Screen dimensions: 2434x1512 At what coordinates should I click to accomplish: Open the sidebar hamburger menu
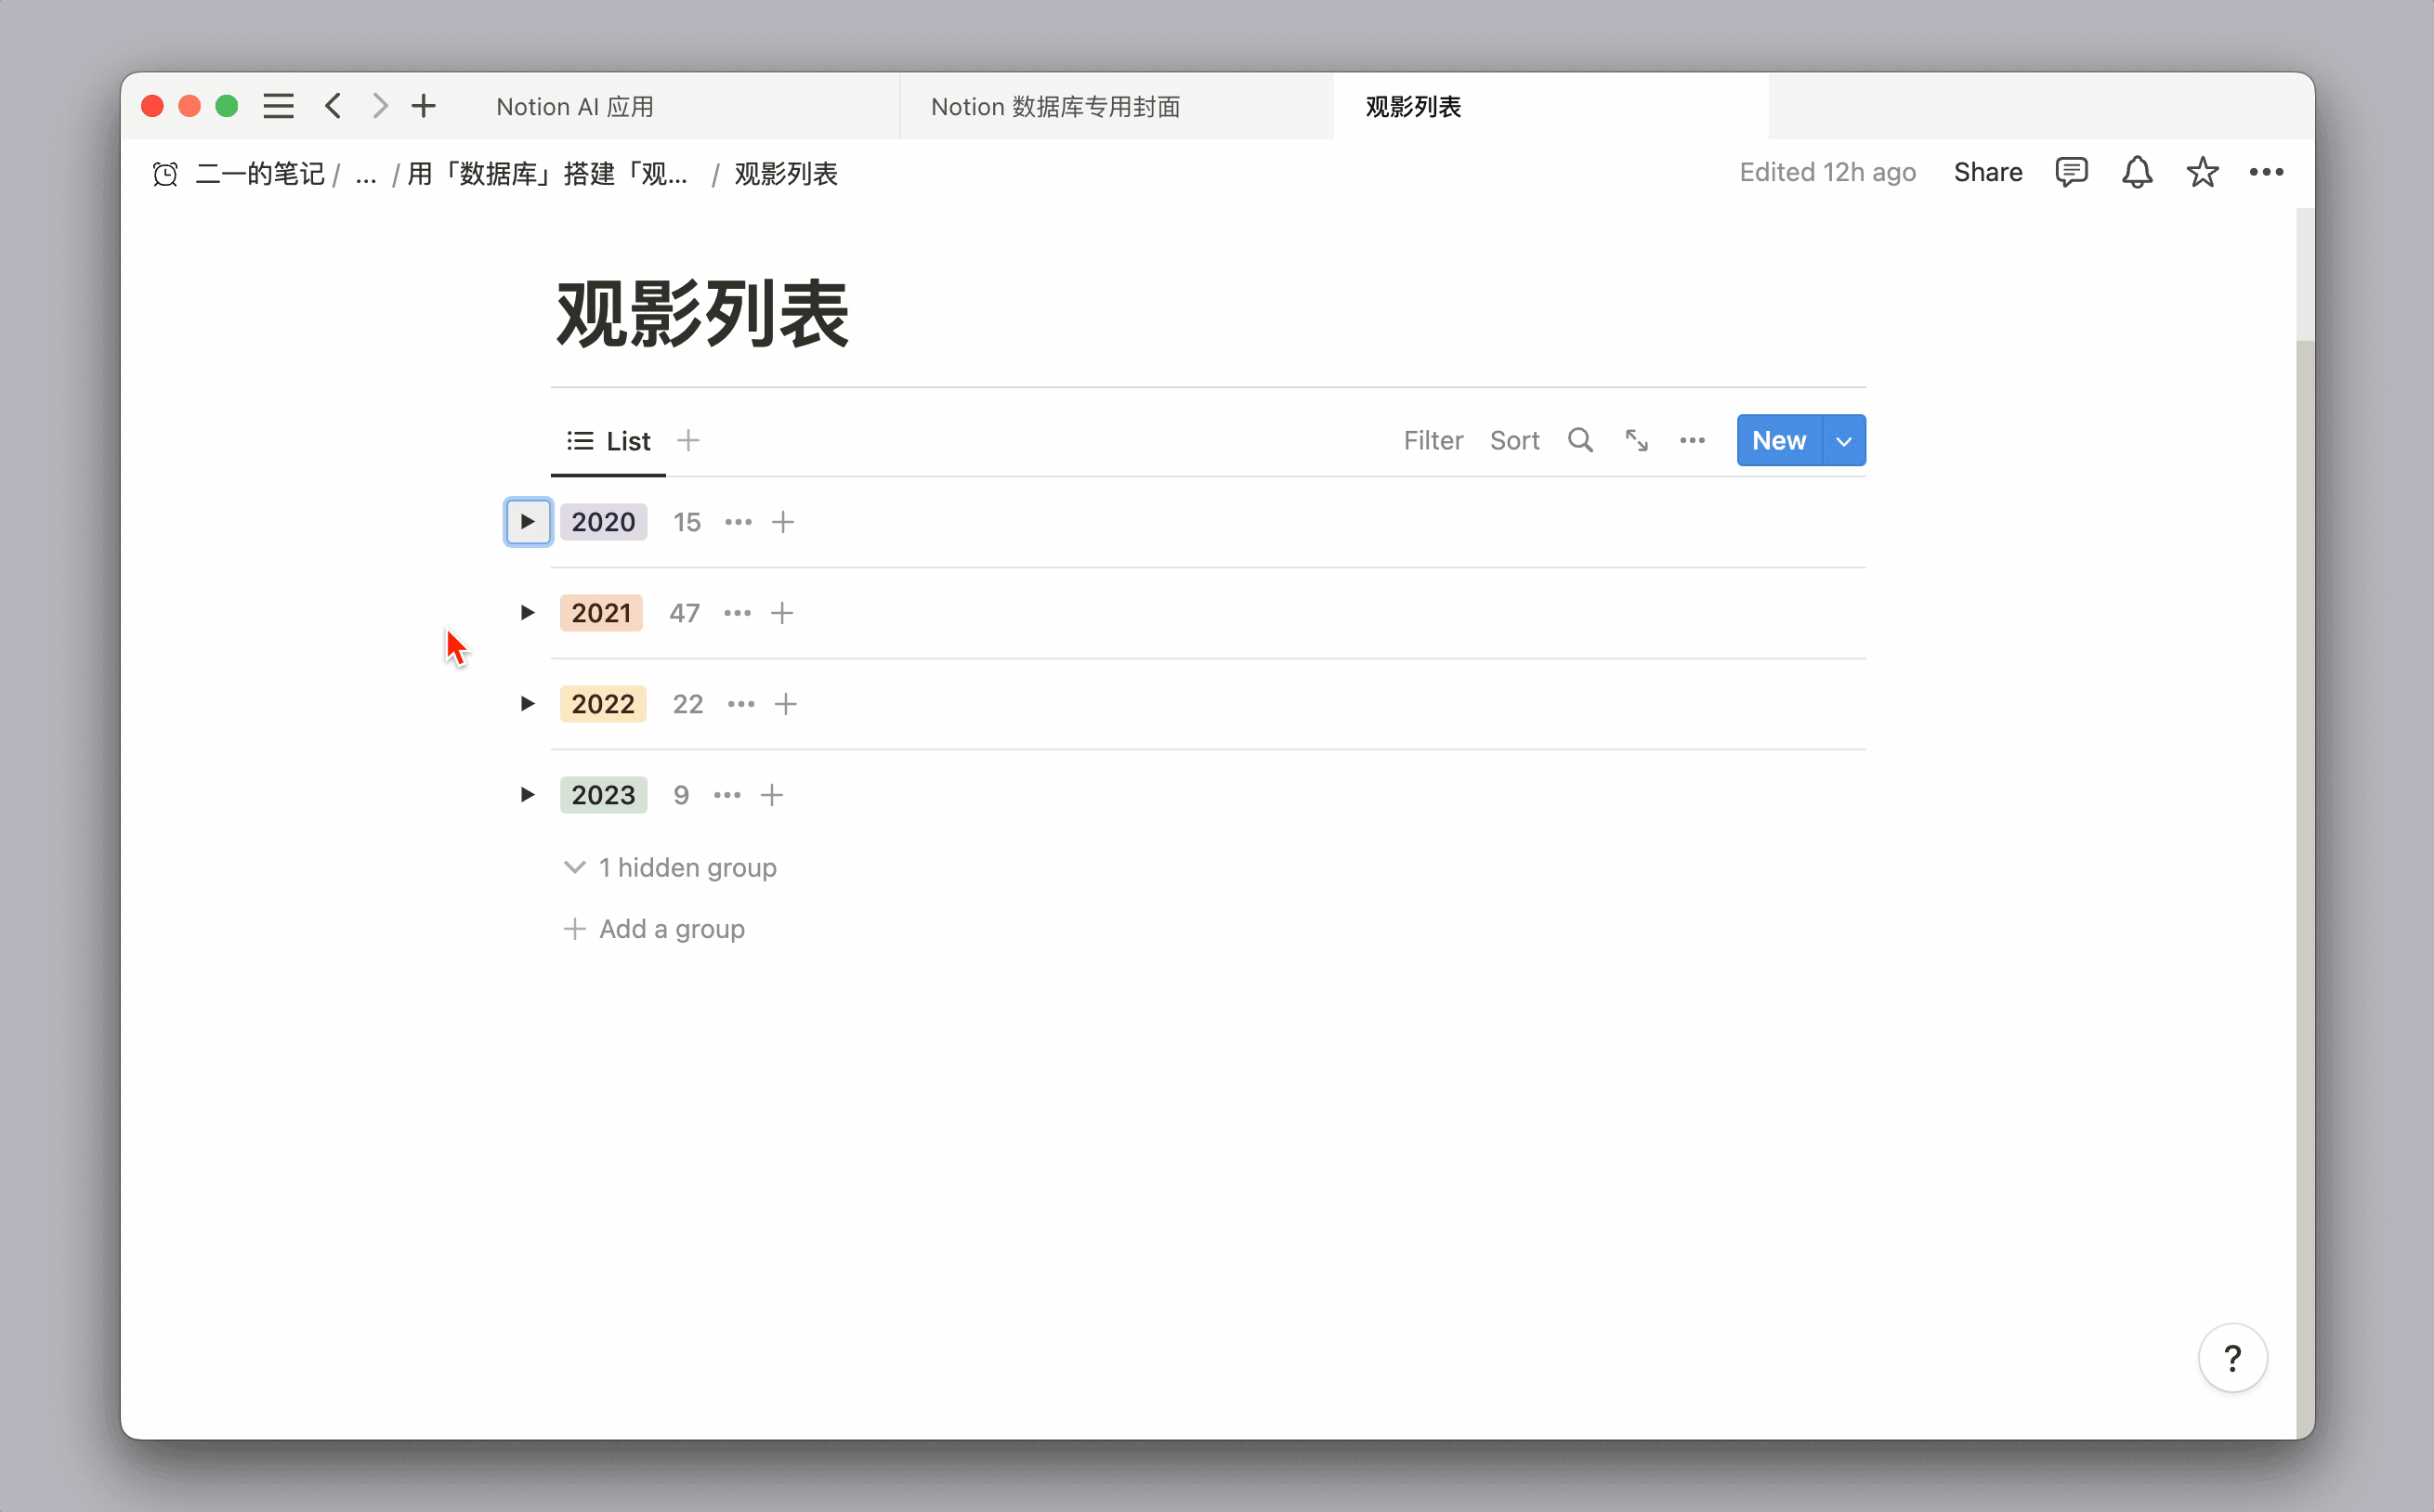pyautogui.click(x=278, y=106)
